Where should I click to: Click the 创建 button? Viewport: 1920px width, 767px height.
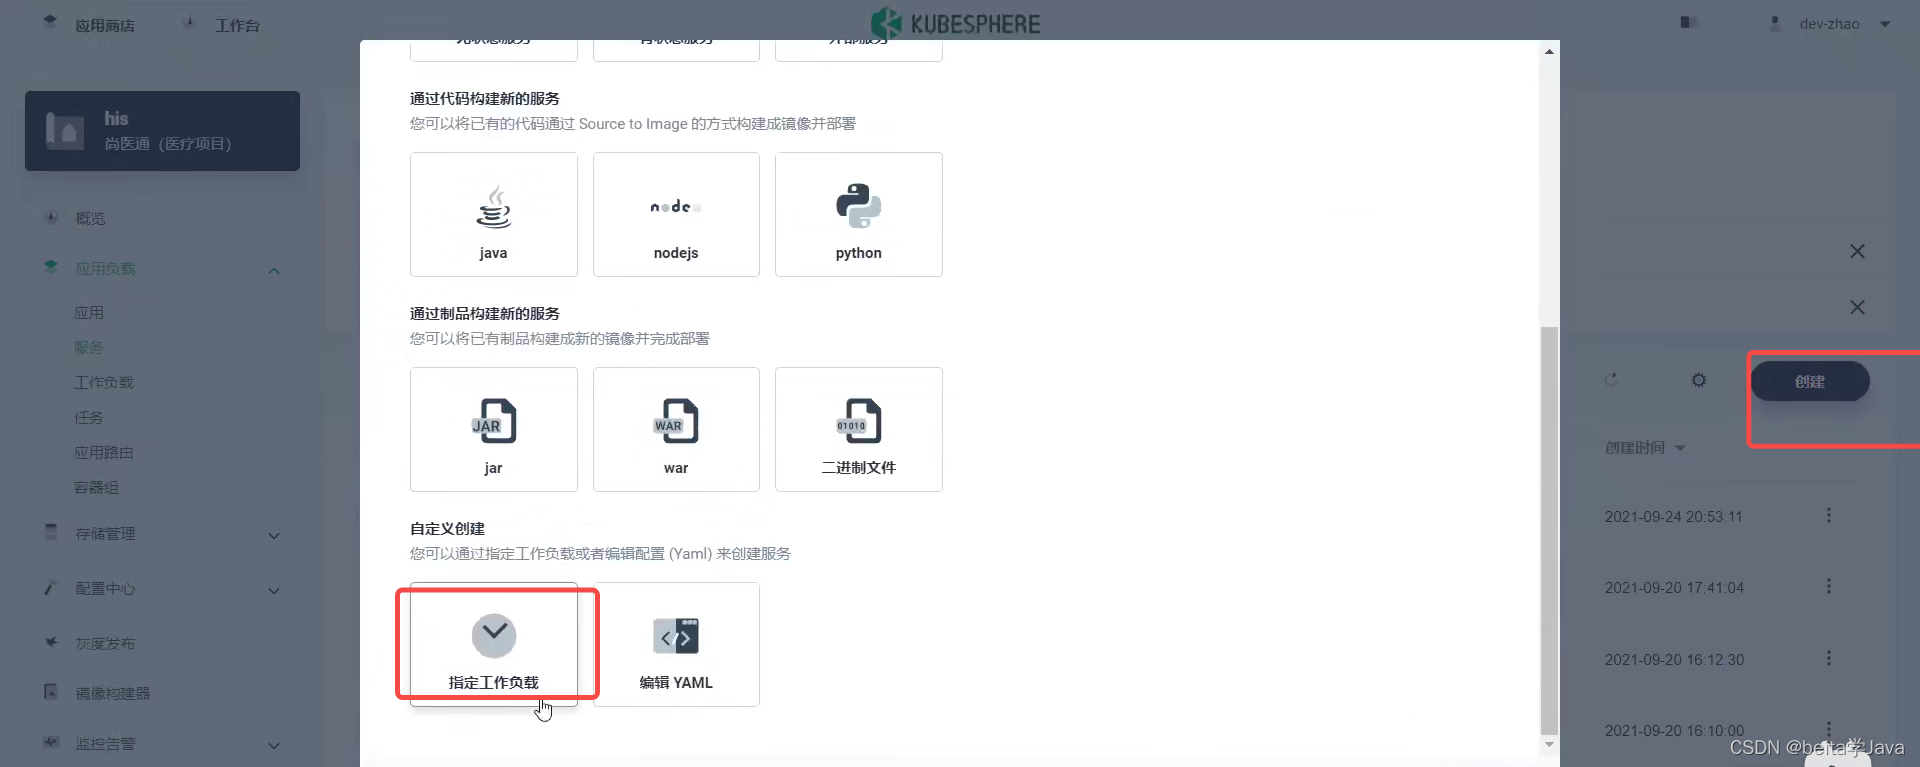click(x=1810, y=382)
